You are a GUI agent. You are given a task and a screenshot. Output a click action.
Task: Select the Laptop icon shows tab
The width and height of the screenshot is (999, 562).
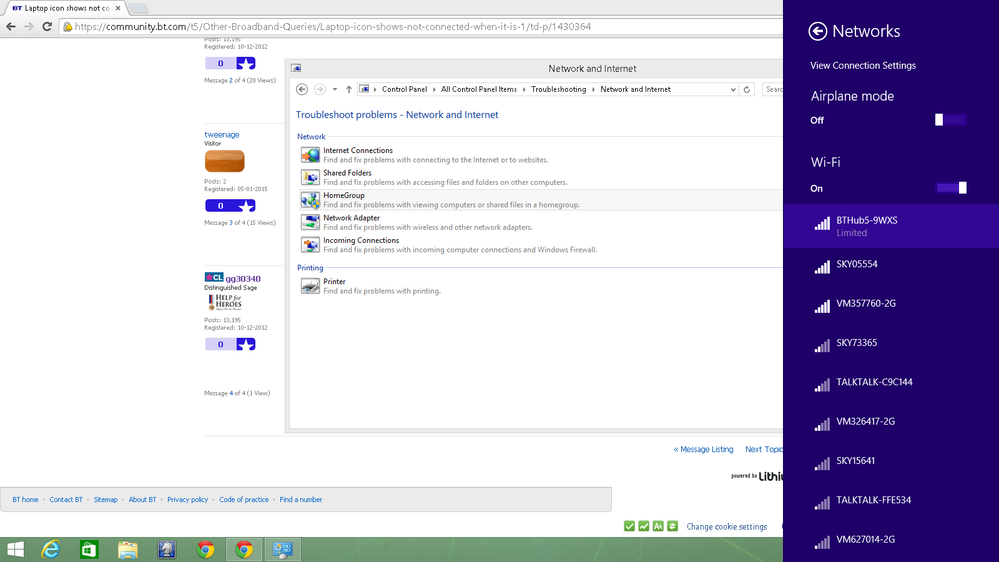[x=66, y=8]
